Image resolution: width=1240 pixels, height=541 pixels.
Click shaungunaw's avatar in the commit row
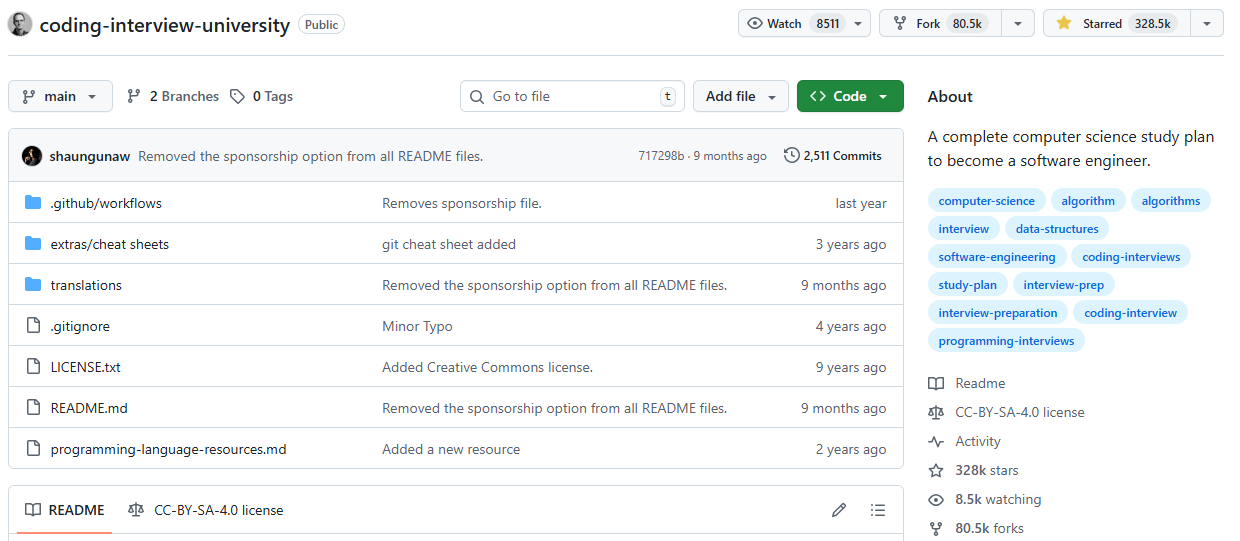coord(32,156)
